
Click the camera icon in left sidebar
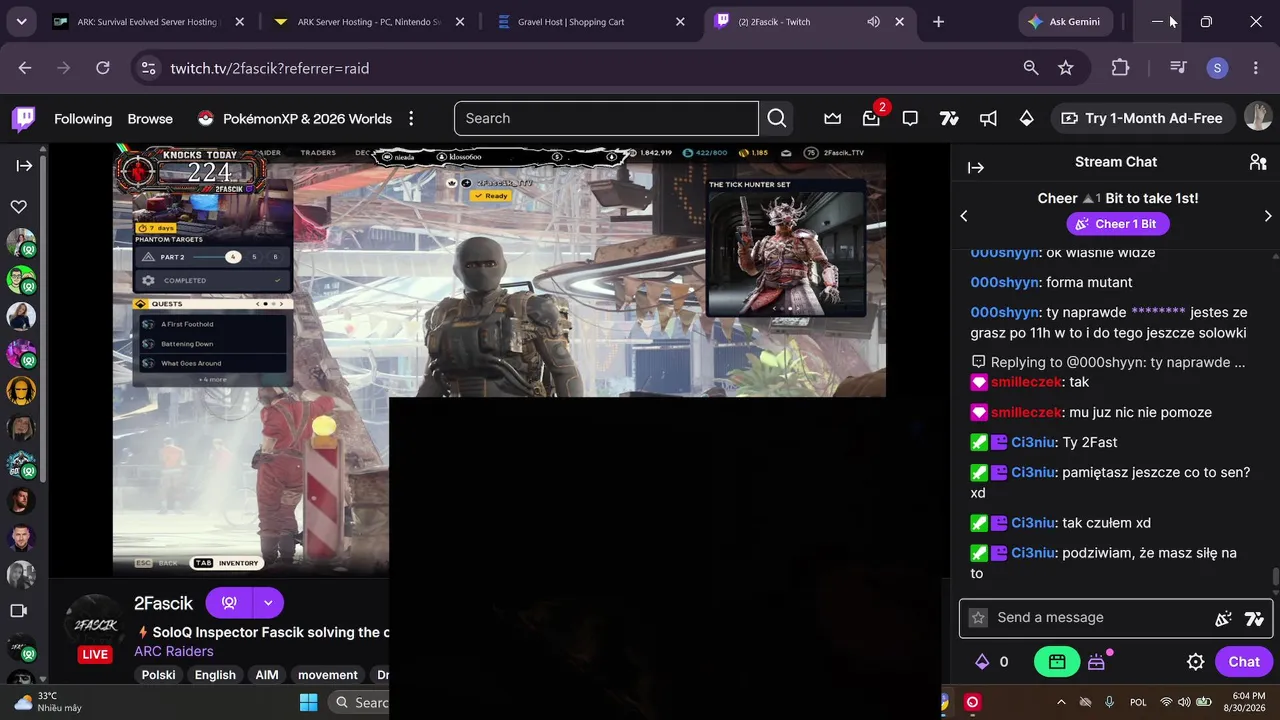tap(18, 610)
